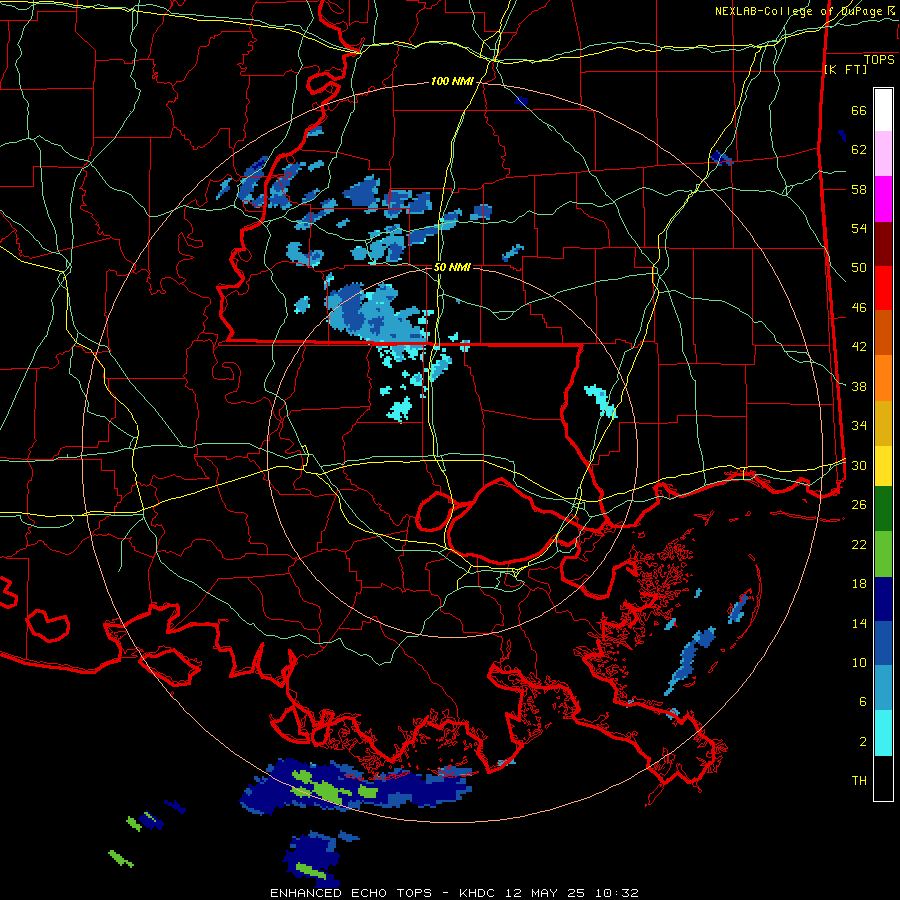Viewport: 900px width, 900px height.
Task: Click the 'KHDC' station identifier
Action: pyautogui.click(x=479, y=893)
